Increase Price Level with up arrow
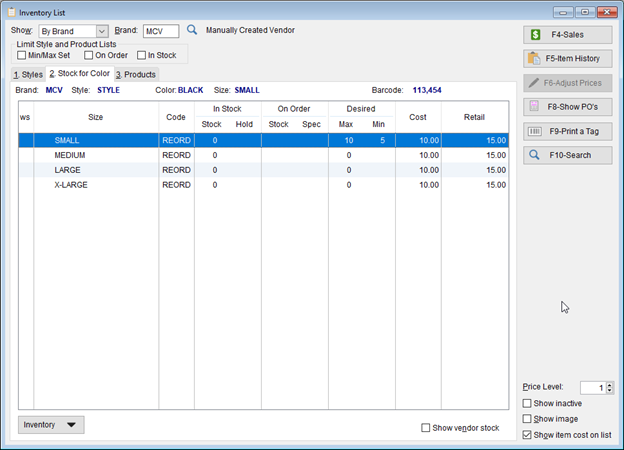 tap(610, 384)
